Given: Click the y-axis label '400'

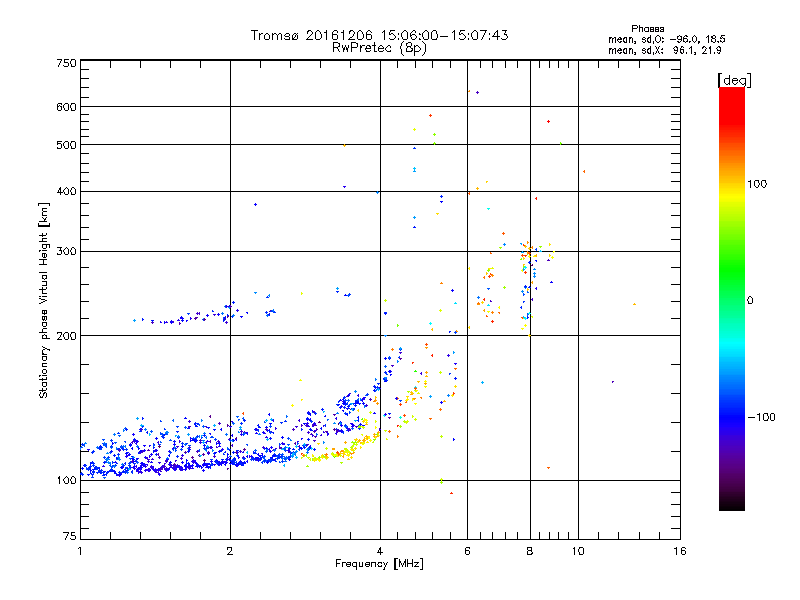Looking at the screenshot, I should (66, 191).
